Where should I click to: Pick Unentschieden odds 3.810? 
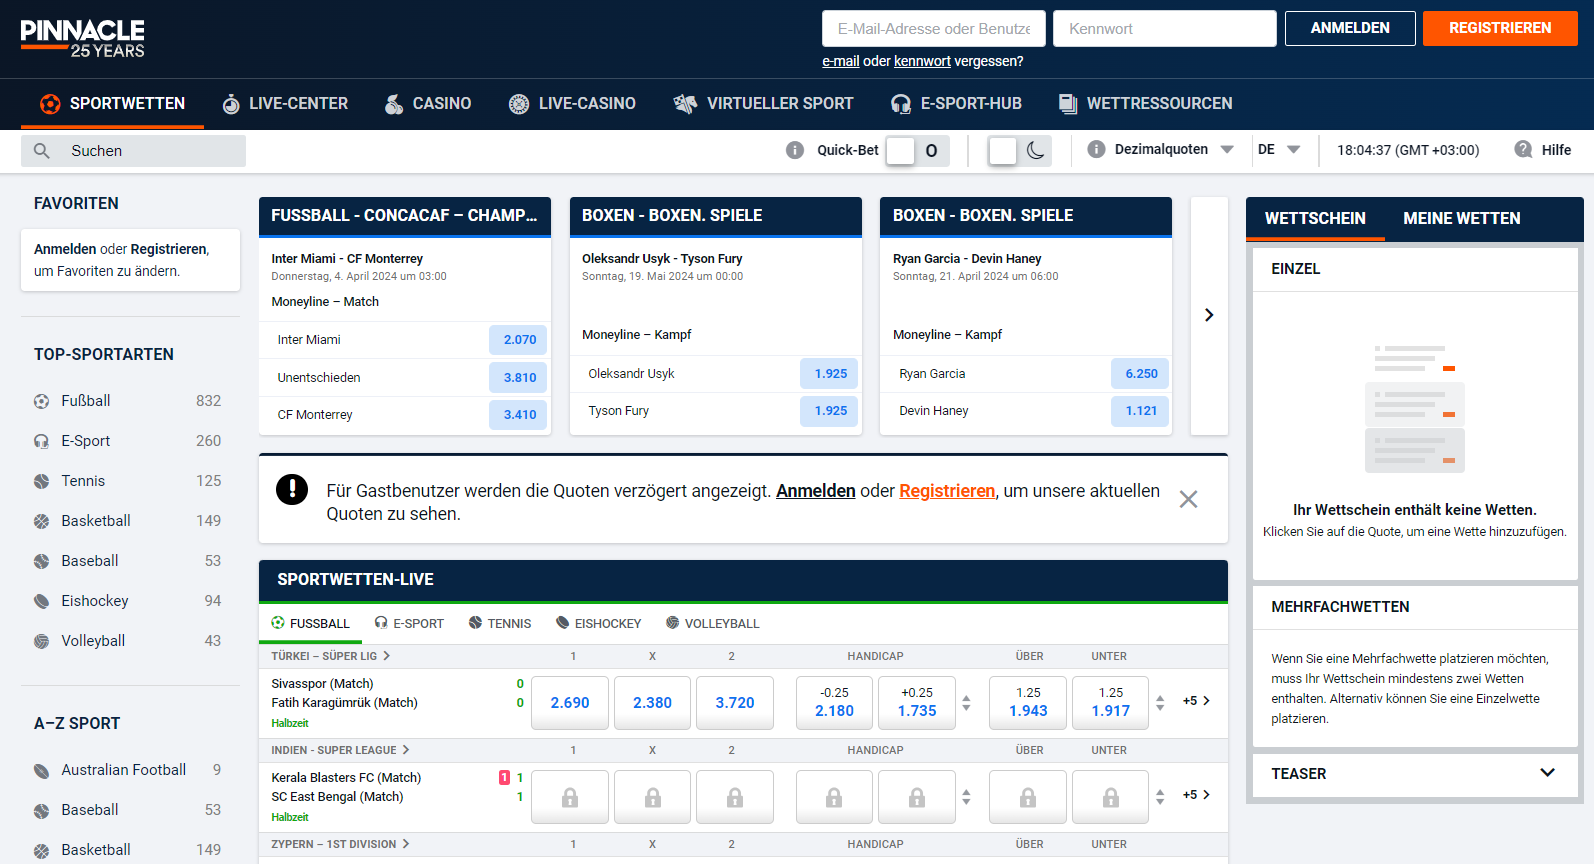click(519, 378)
